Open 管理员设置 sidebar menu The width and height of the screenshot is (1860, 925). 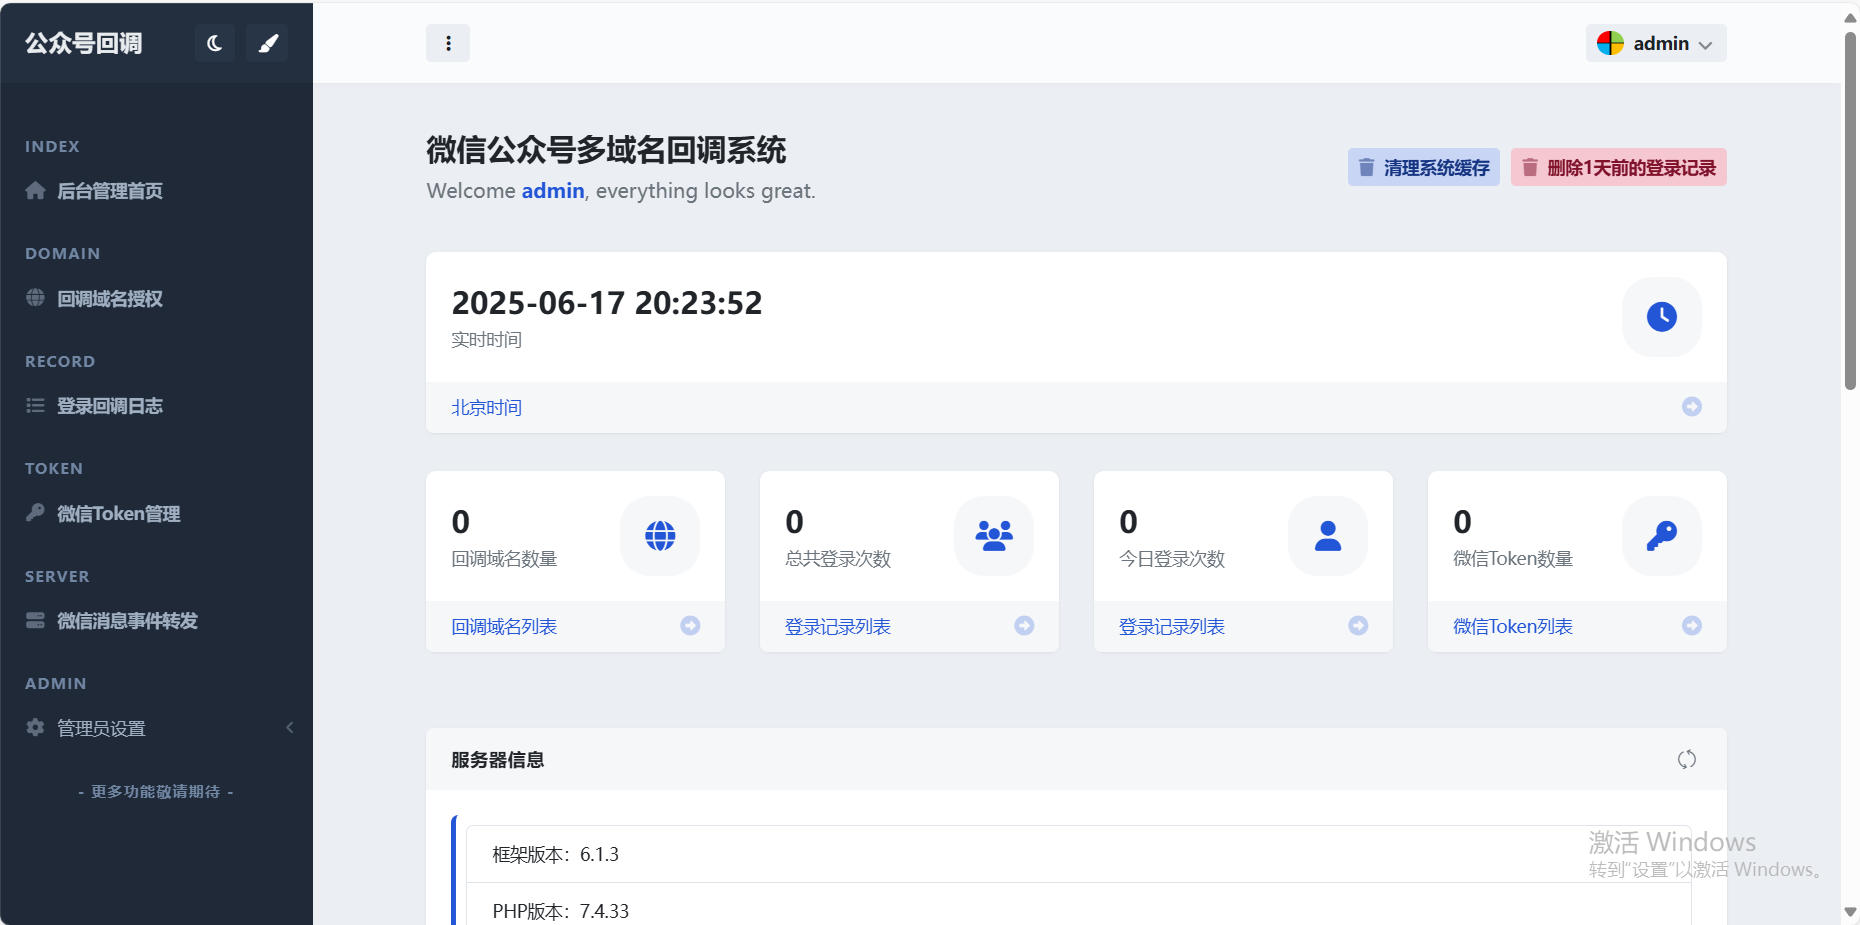coord(156,728)
